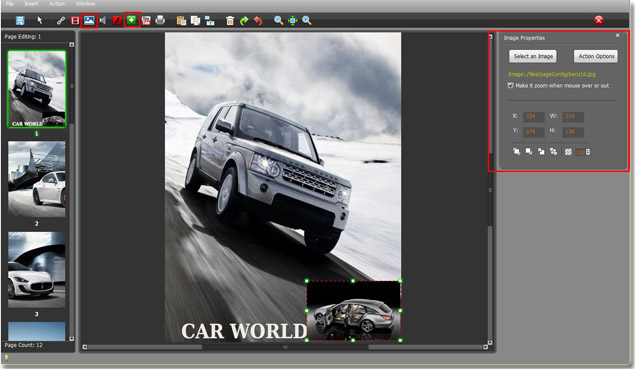Click the 'Page Editing: 1' label

point(23,36)
